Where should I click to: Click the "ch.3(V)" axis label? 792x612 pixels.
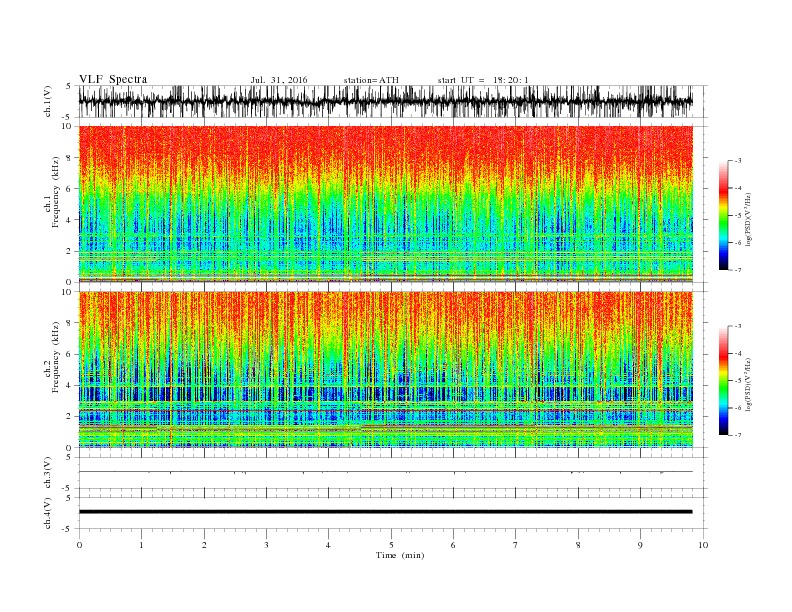pyautogui.click(x=48, y=473)
